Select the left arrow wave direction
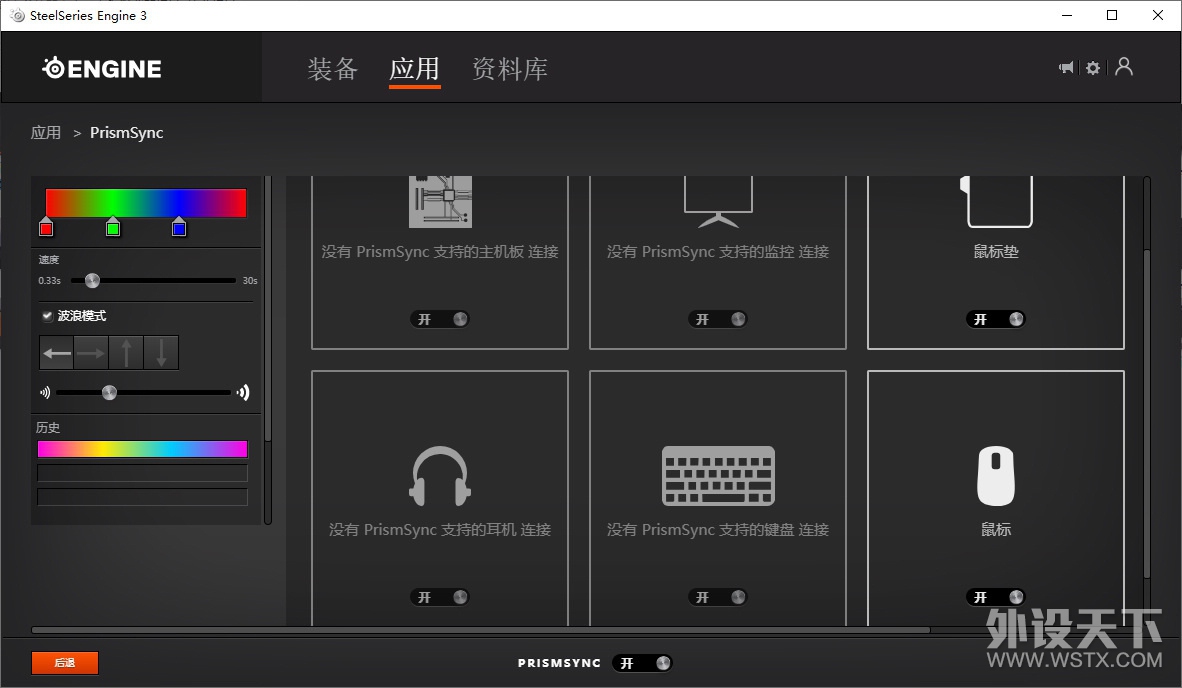The width and height of the screenshot is (1182, 688). [x=57, y=353]
